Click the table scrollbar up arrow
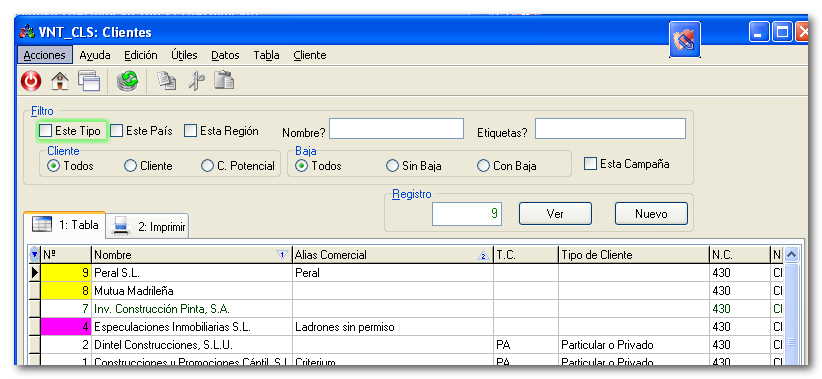 tap(791, 255)
